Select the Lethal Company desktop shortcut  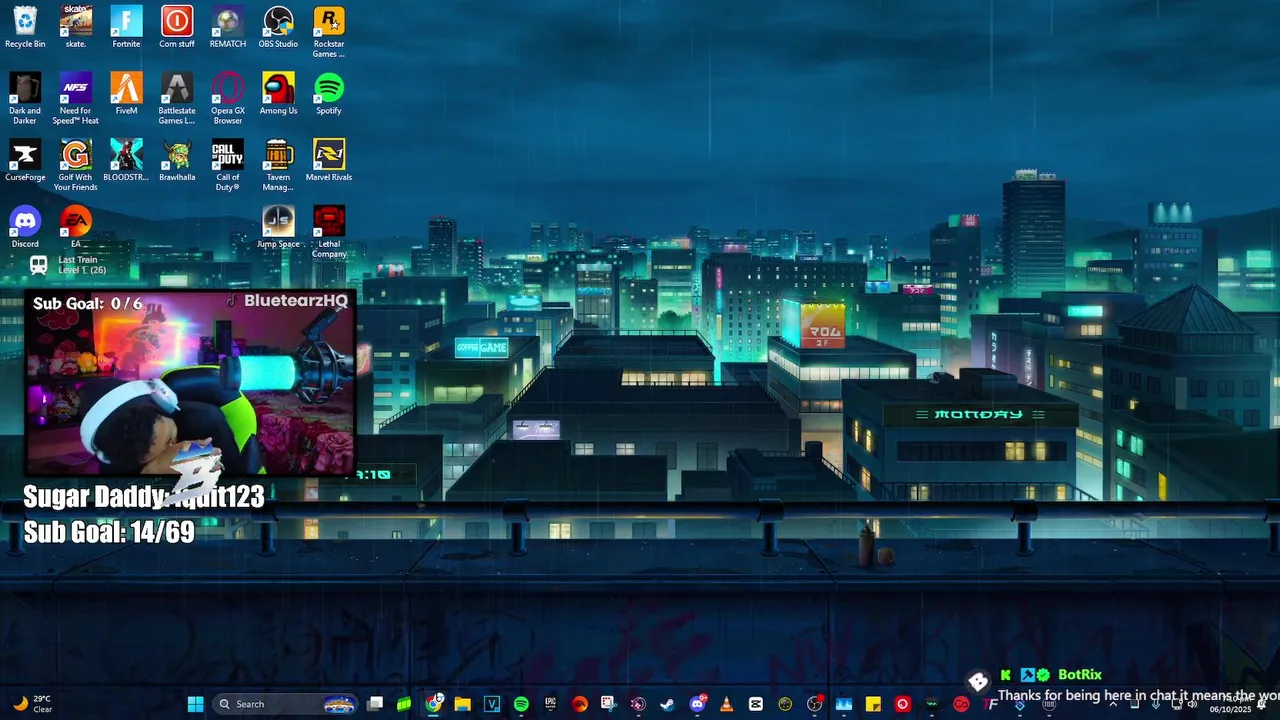[329, 232]
